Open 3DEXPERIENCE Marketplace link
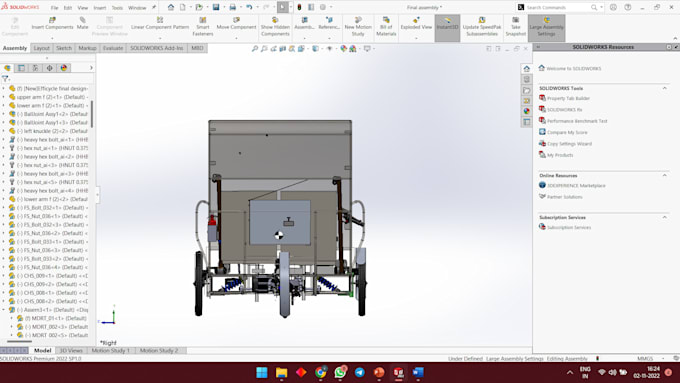This screenshot has height=383, width=680. [576, 186]
